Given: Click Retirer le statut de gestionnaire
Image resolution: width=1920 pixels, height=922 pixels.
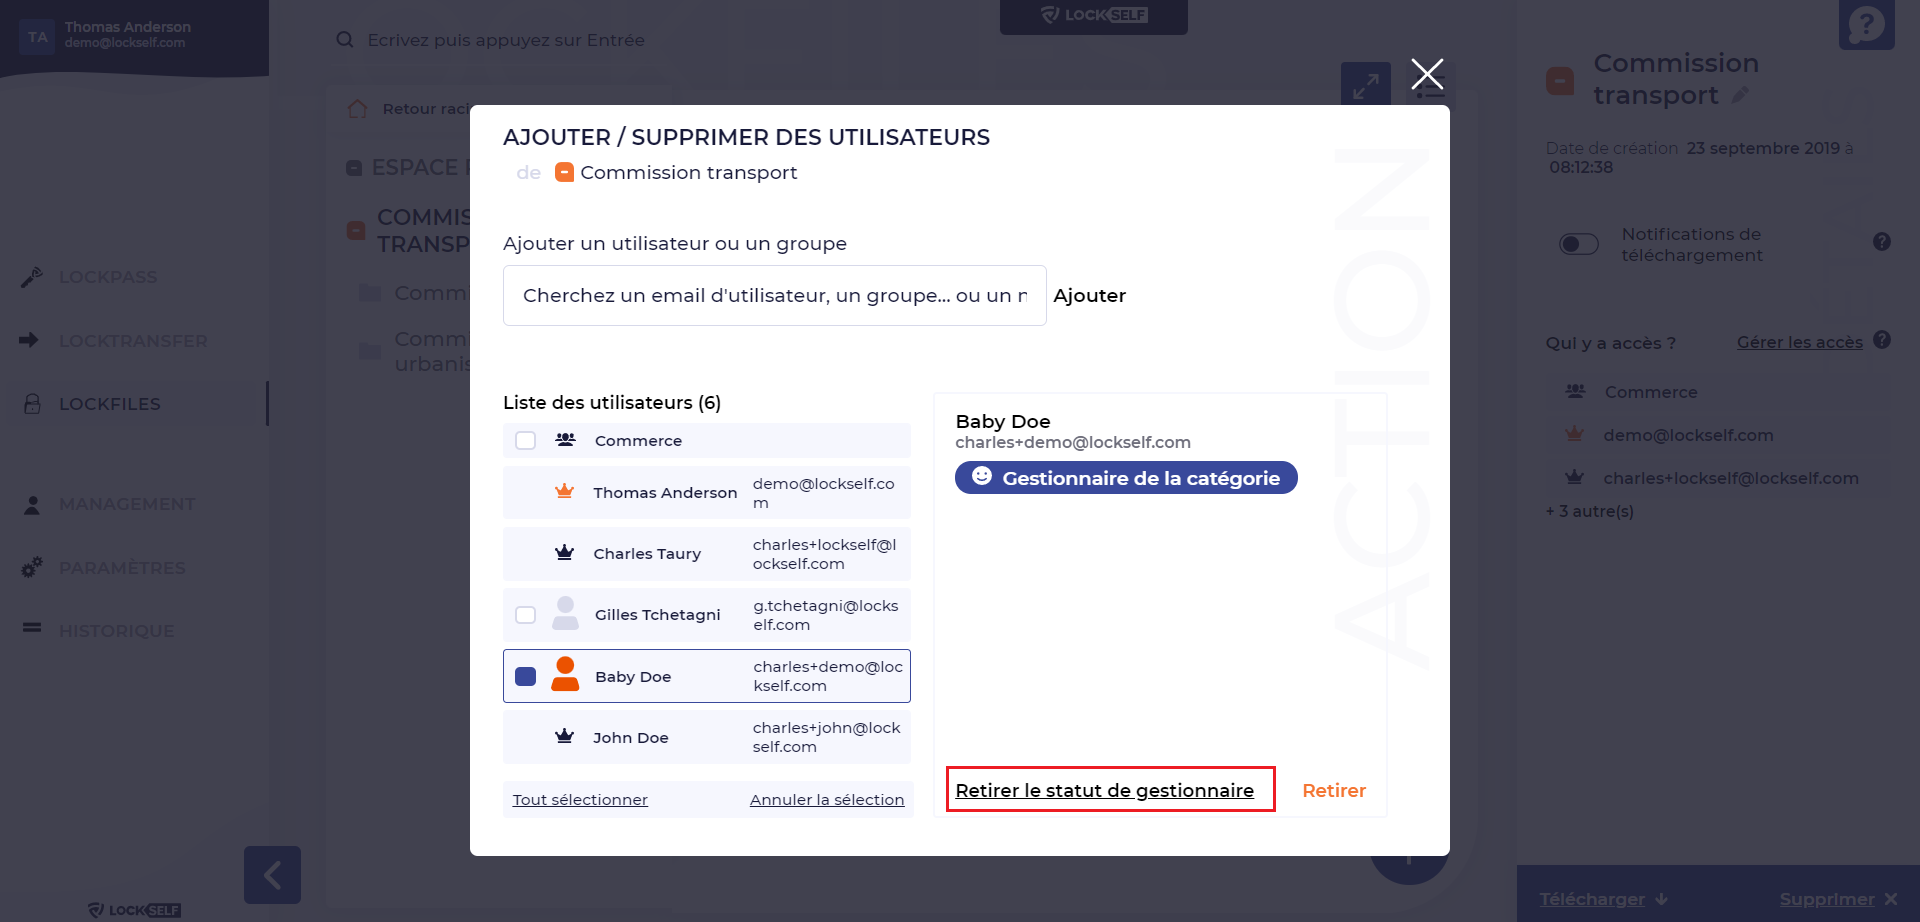Looking at the screenshot, I should [x=1104, y=790].
